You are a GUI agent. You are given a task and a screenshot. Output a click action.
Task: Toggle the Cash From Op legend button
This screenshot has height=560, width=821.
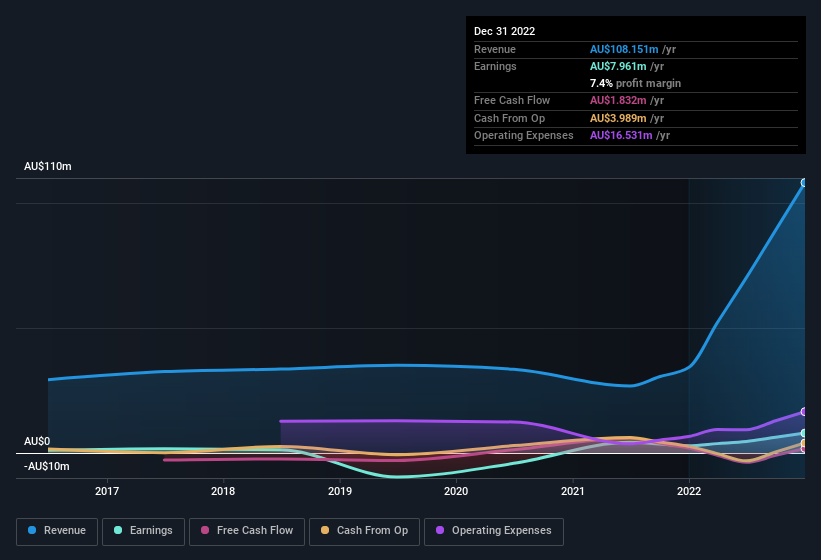click(x=364, y=531)
